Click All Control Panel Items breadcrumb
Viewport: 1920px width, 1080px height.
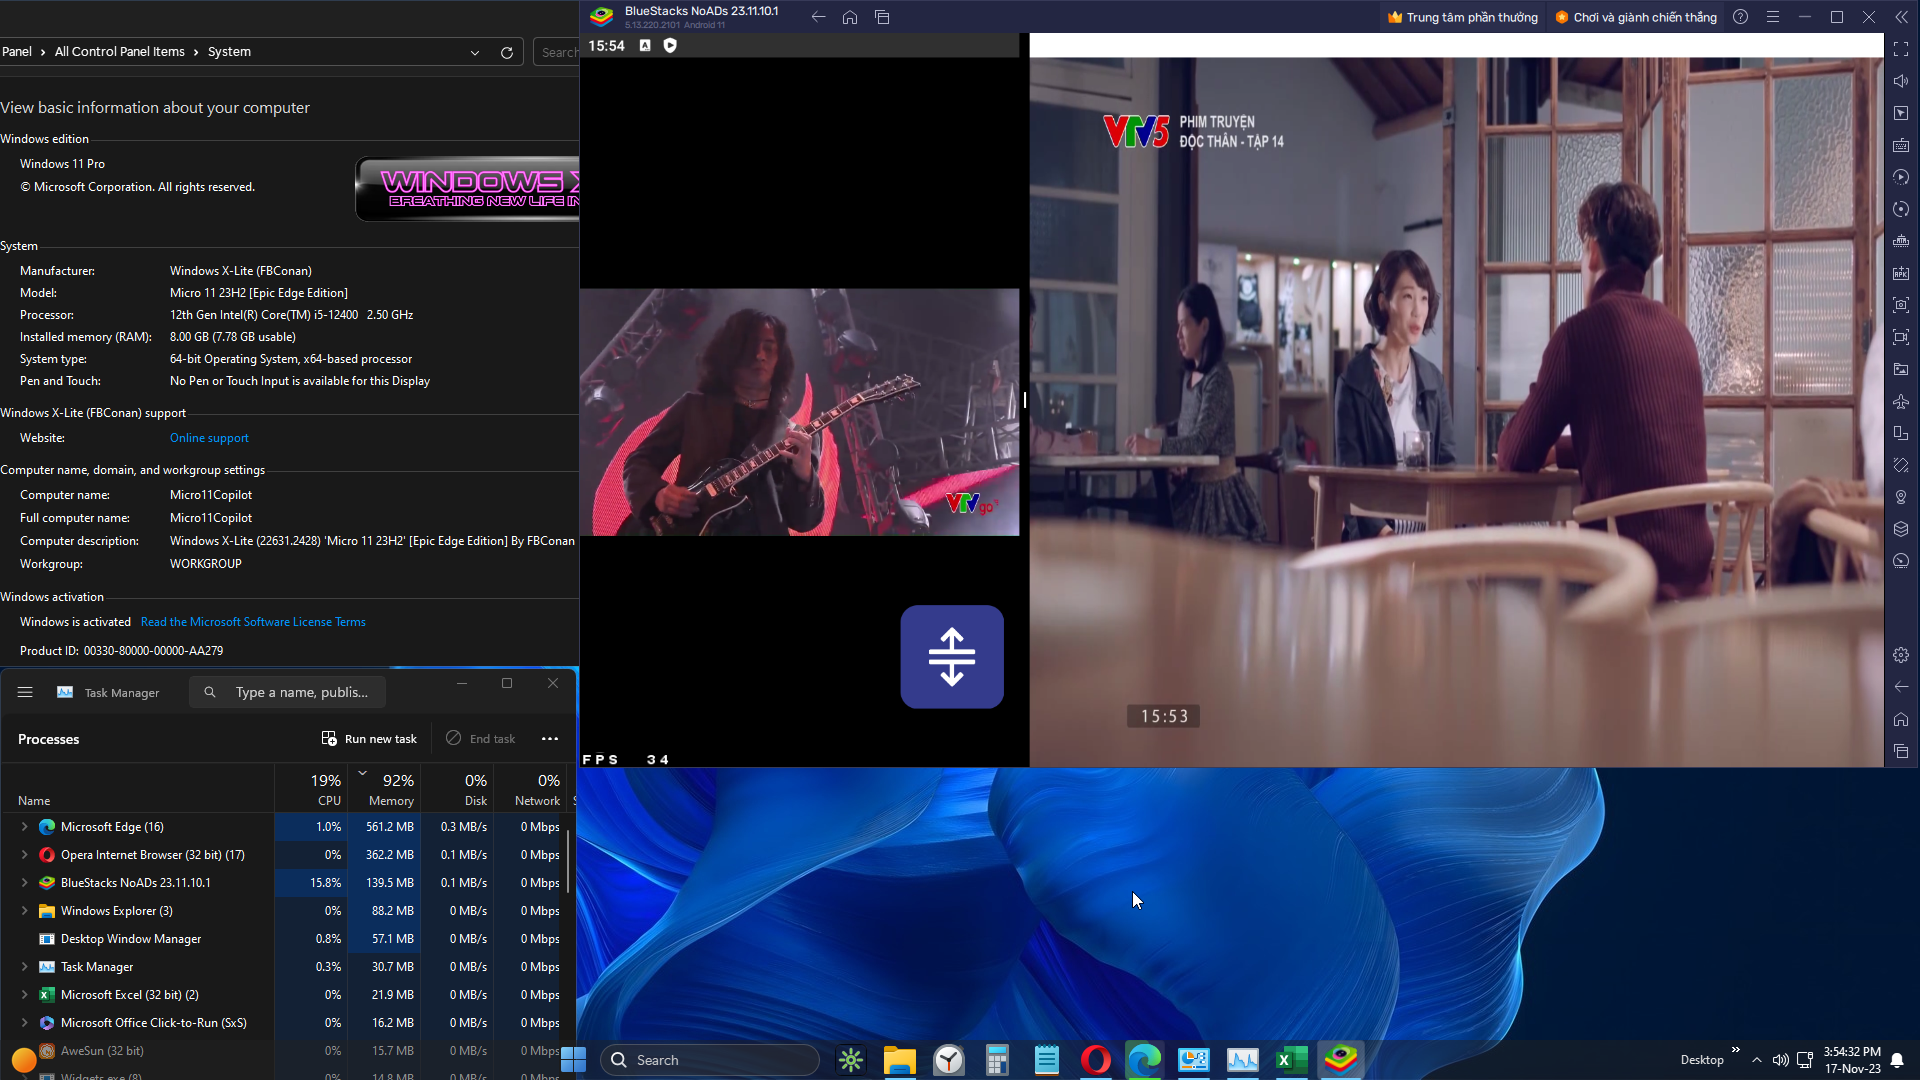pyautogui.click(x=120, y=52)
